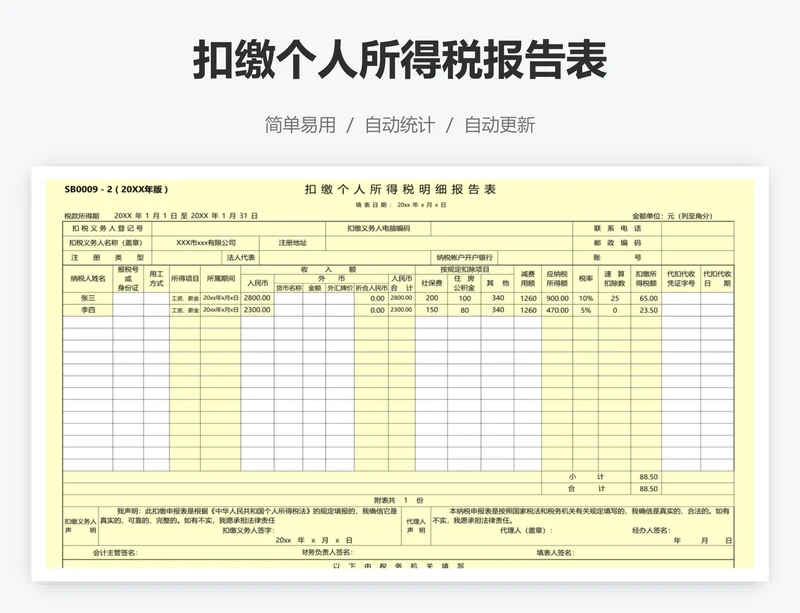Select the '货币名称' column header
Viewport: 800px width, 613px height.
click(x=288, y=288)
